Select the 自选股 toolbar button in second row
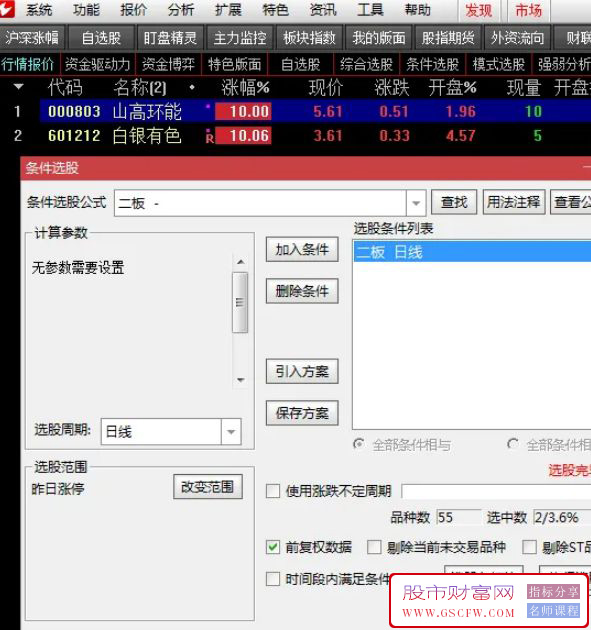 (101, 38)
